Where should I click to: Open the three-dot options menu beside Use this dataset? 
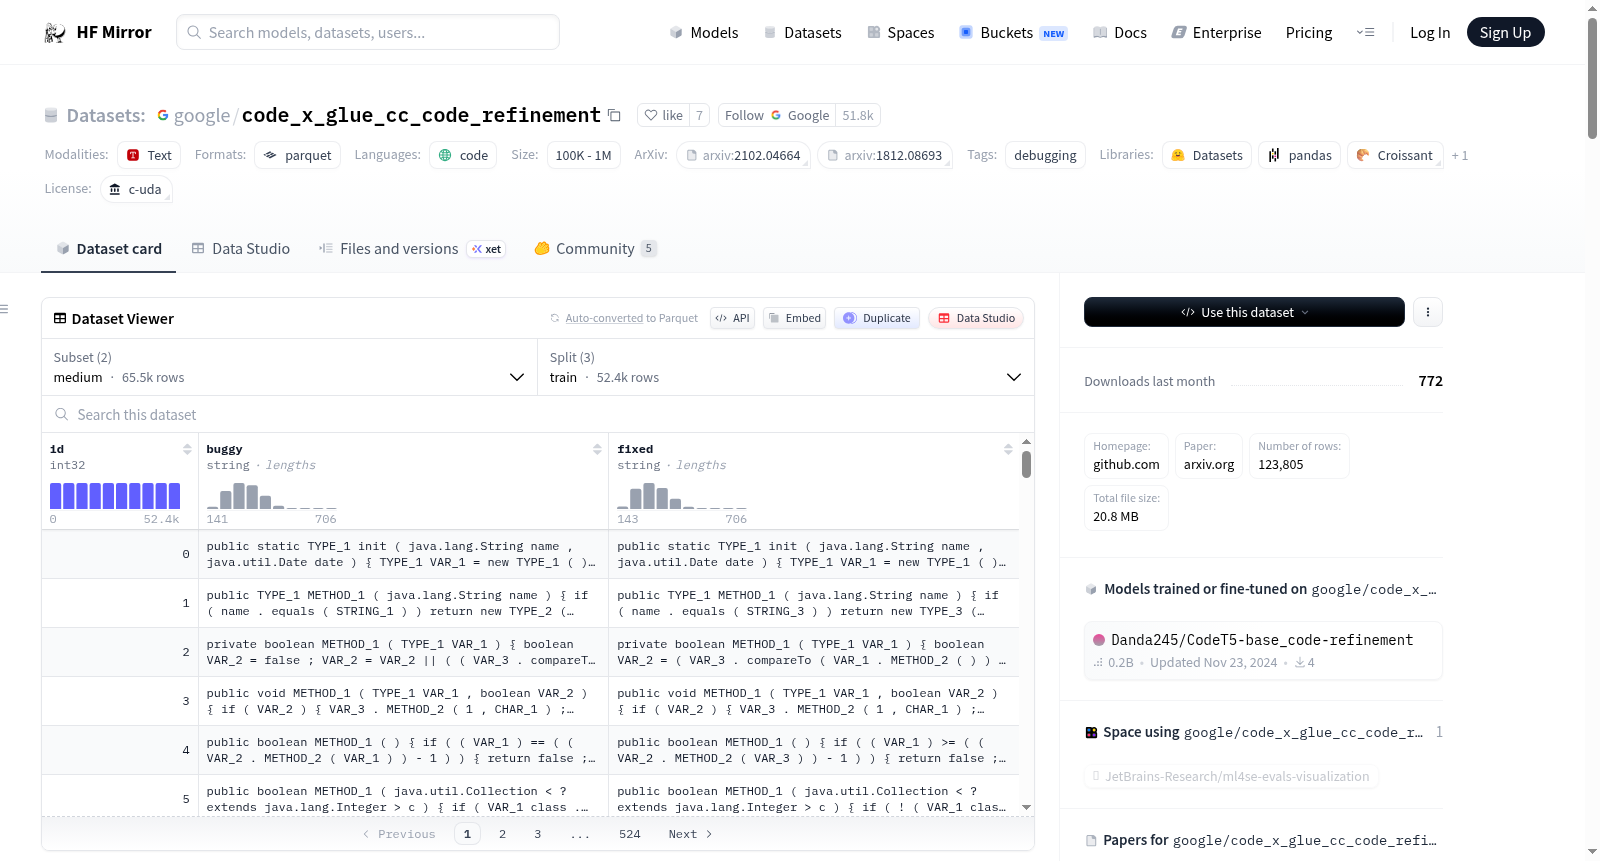(1427, 312)
